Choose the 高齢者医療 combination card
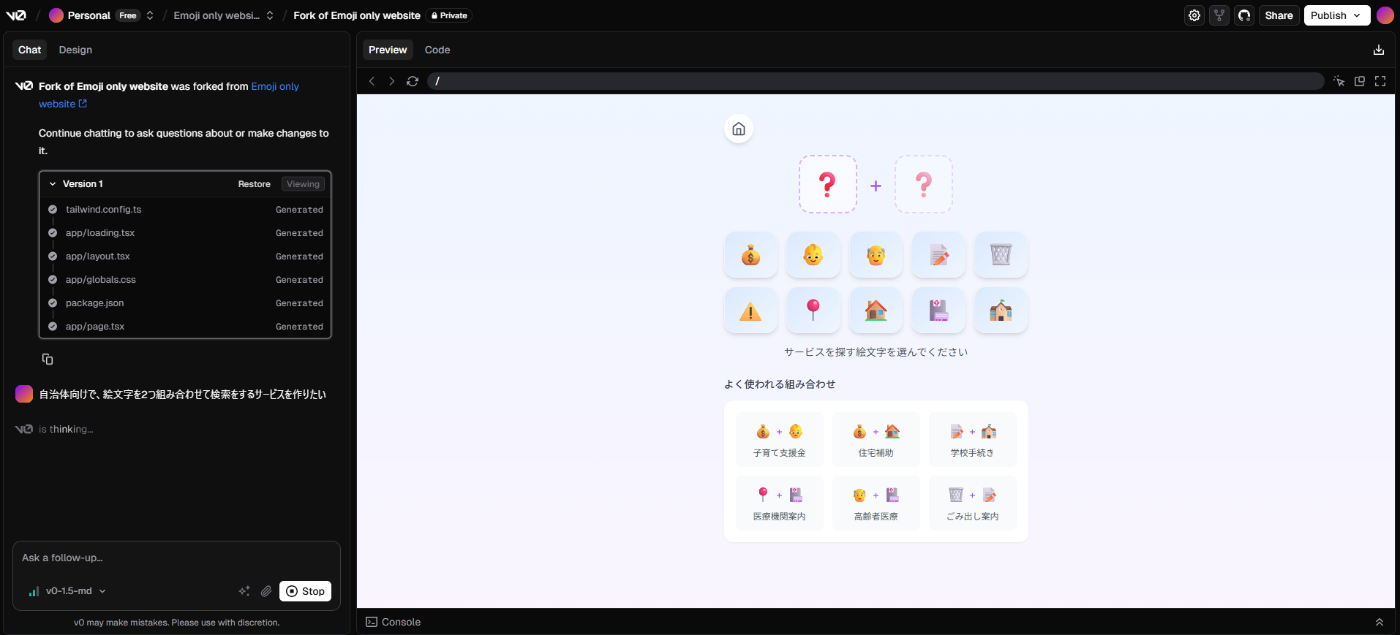This screenshot has height=635, width=1400. 876,503
